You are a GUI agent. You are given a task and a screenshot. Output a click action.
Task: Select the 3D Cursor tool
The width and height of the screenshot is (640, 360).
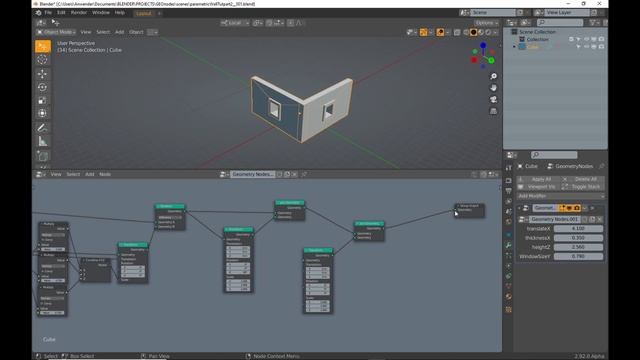tap(42, 60)
